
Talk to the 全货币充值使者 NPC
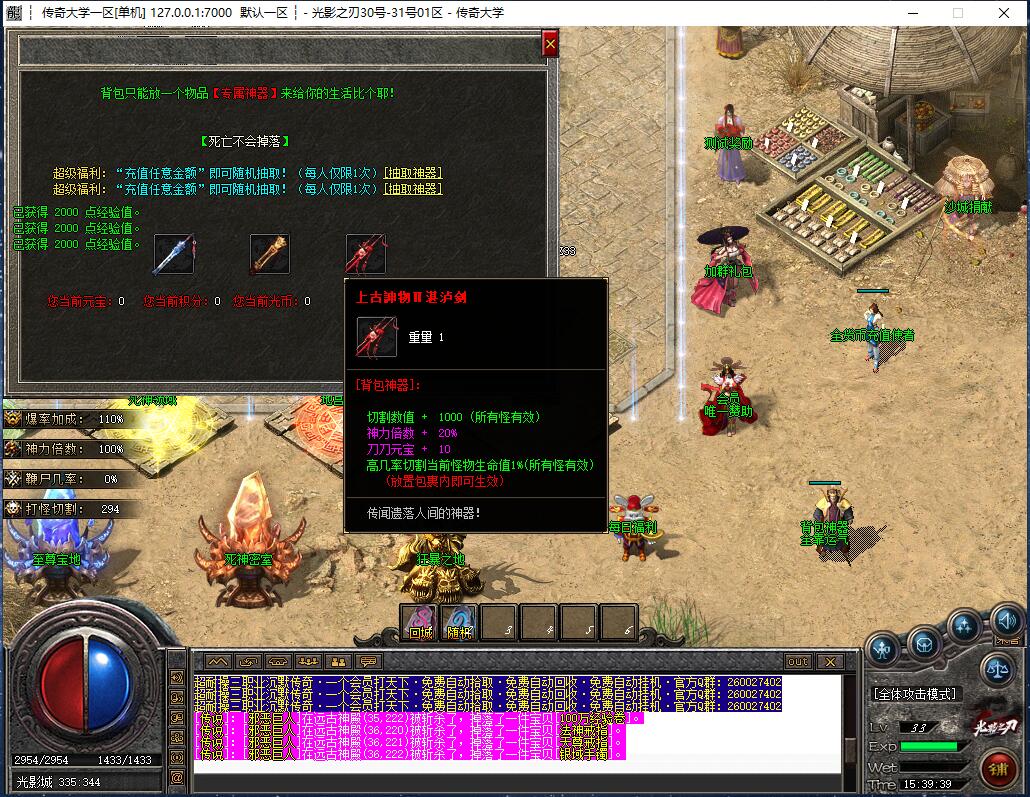pos(873,335)
